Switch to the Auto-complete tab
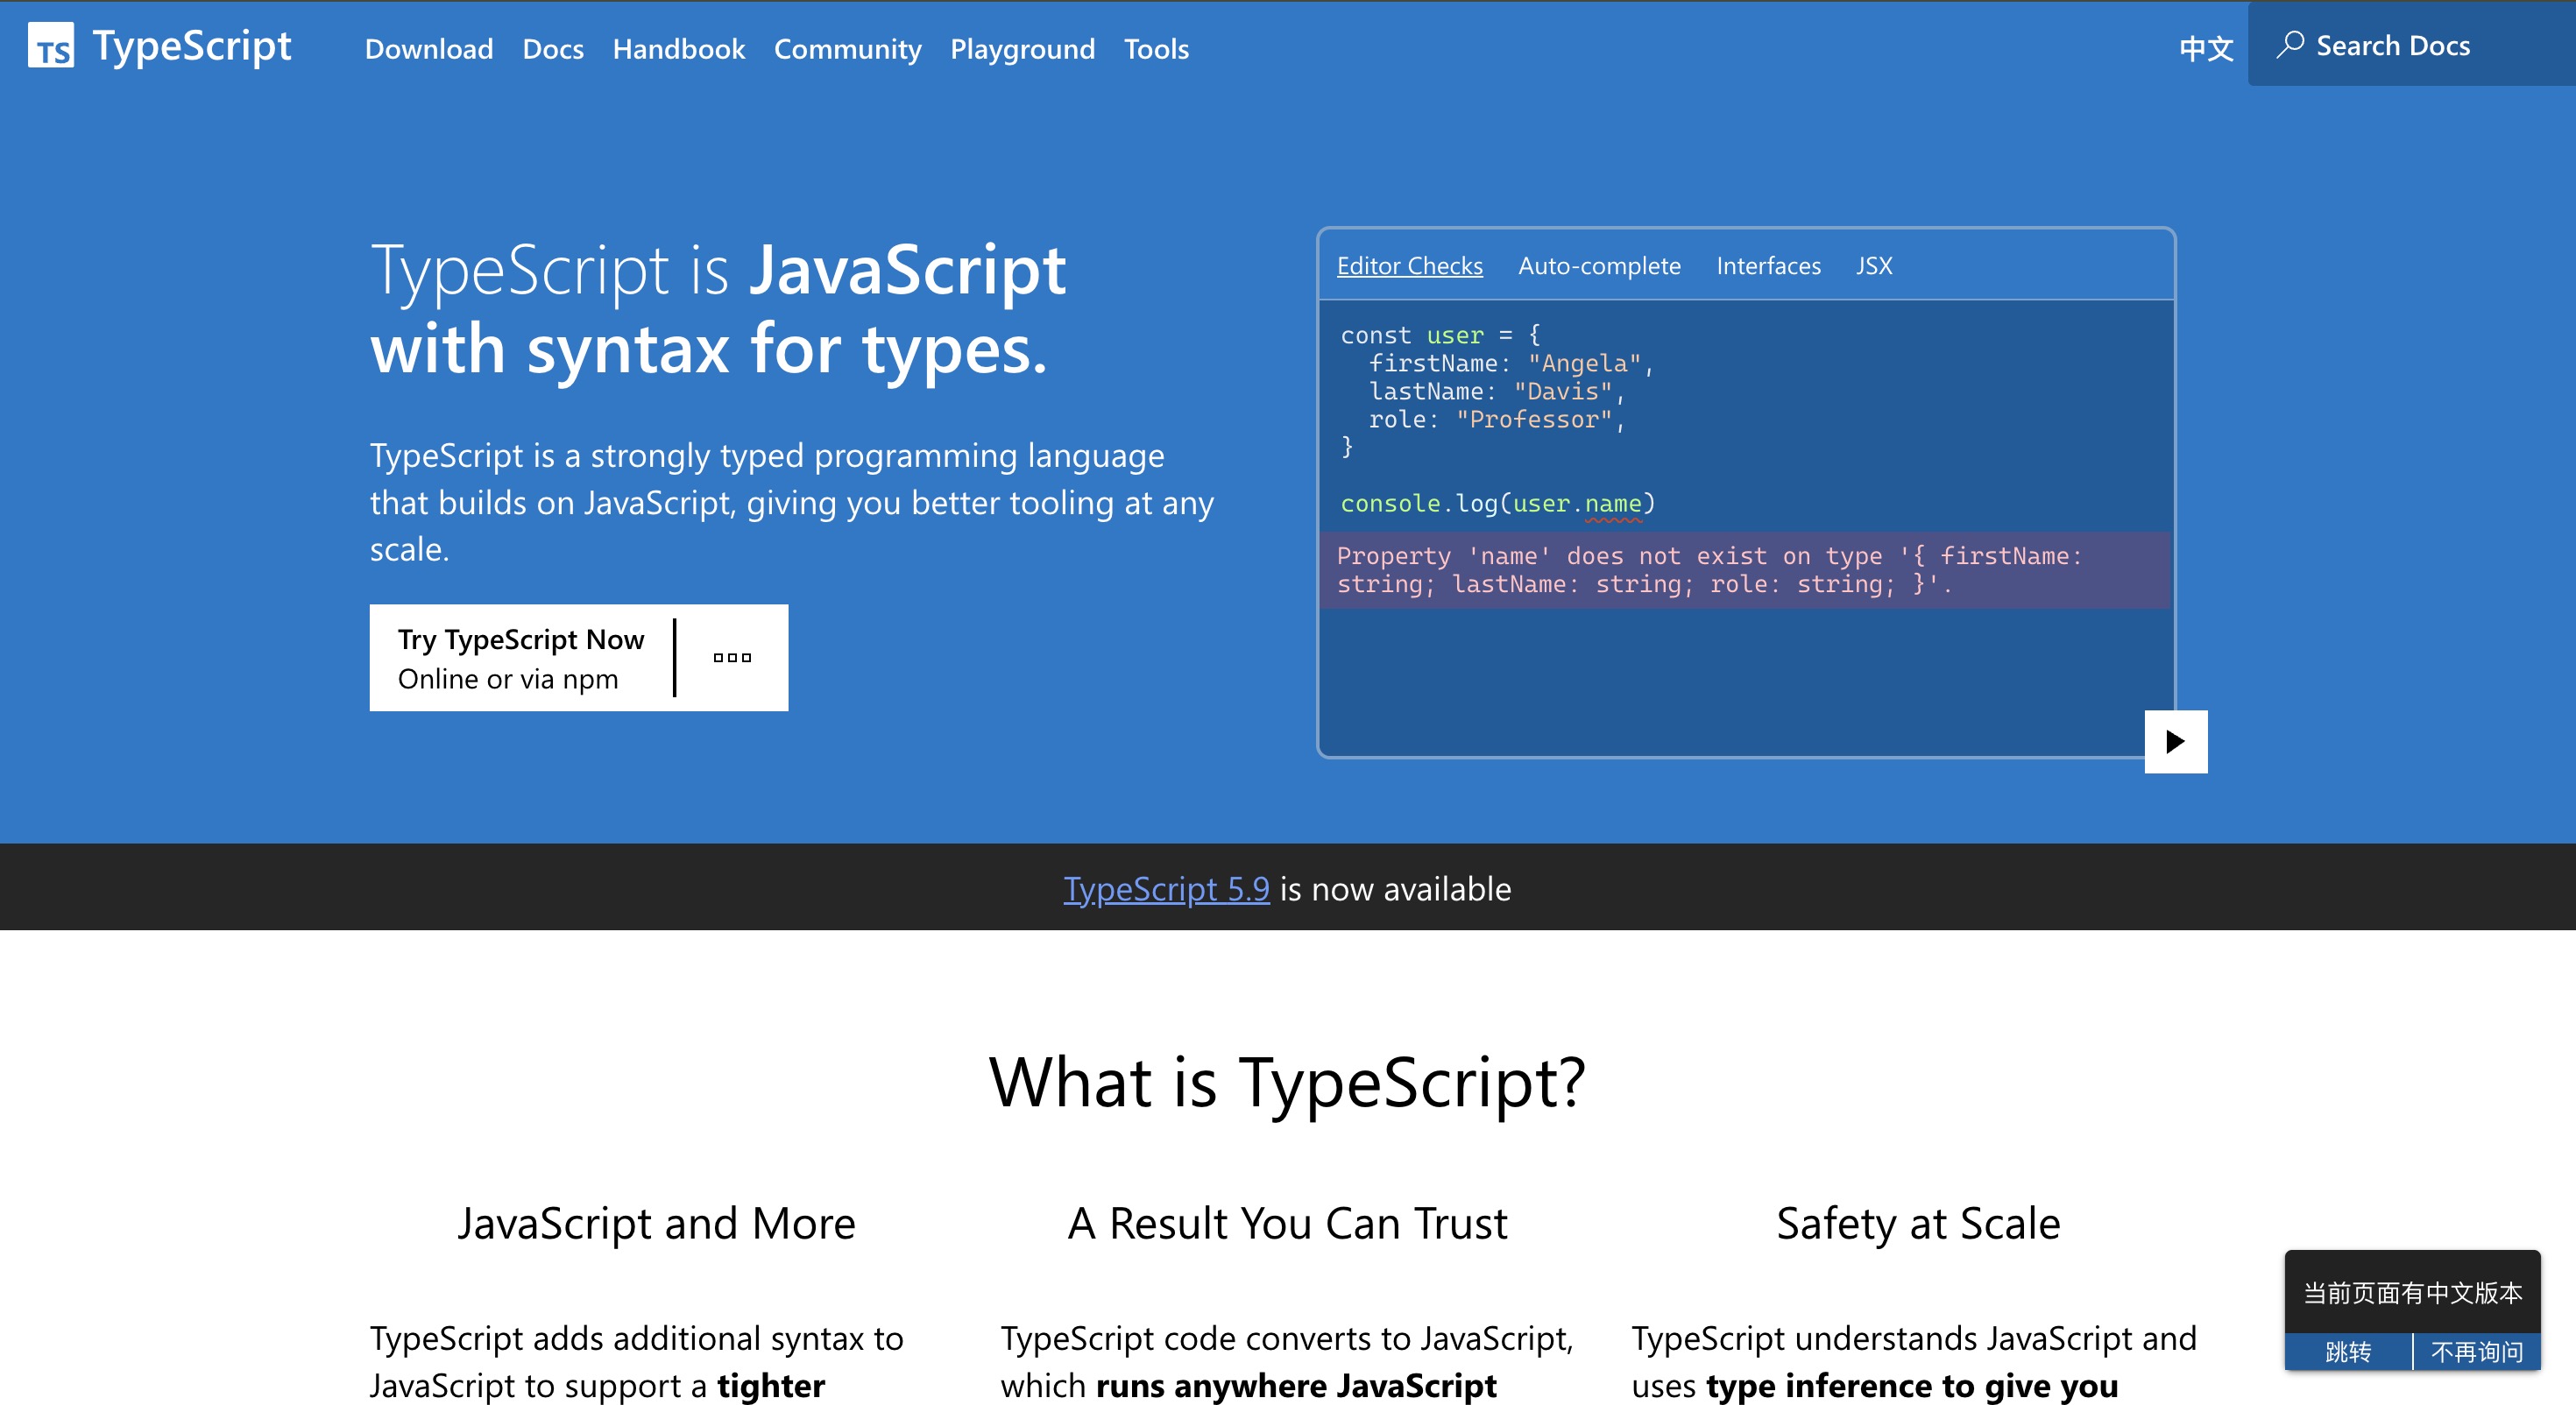2576x1405 pixels. point(1599,266)
